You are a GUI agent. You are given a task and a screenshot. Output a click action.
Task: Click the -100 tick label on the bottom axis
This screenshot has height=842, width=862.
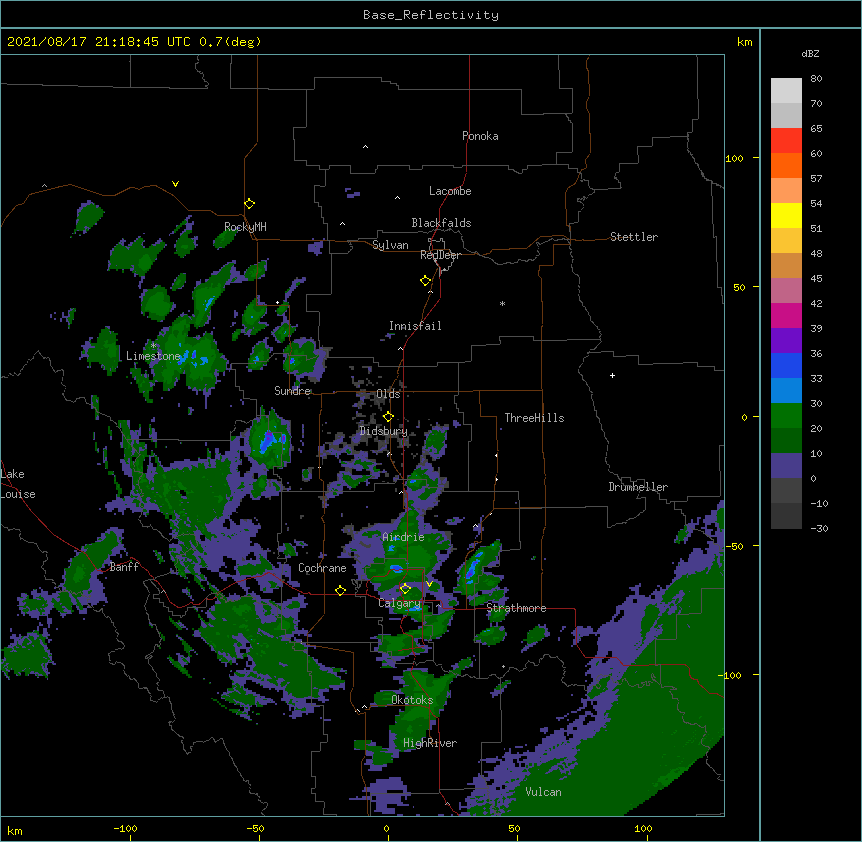click(125, 828)
